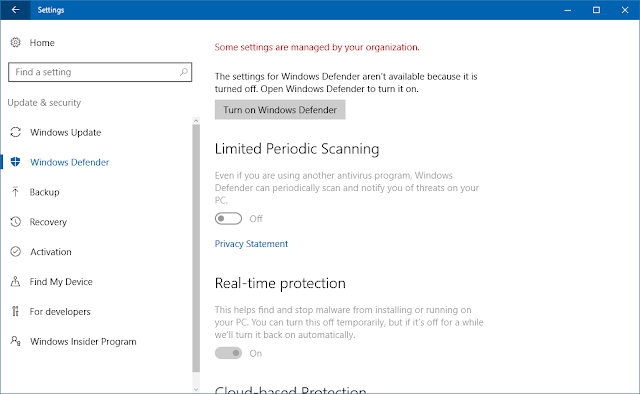The image size is (640, 394).
Task: Click the Real-time protection heading
Action: (x=280, y=283)
